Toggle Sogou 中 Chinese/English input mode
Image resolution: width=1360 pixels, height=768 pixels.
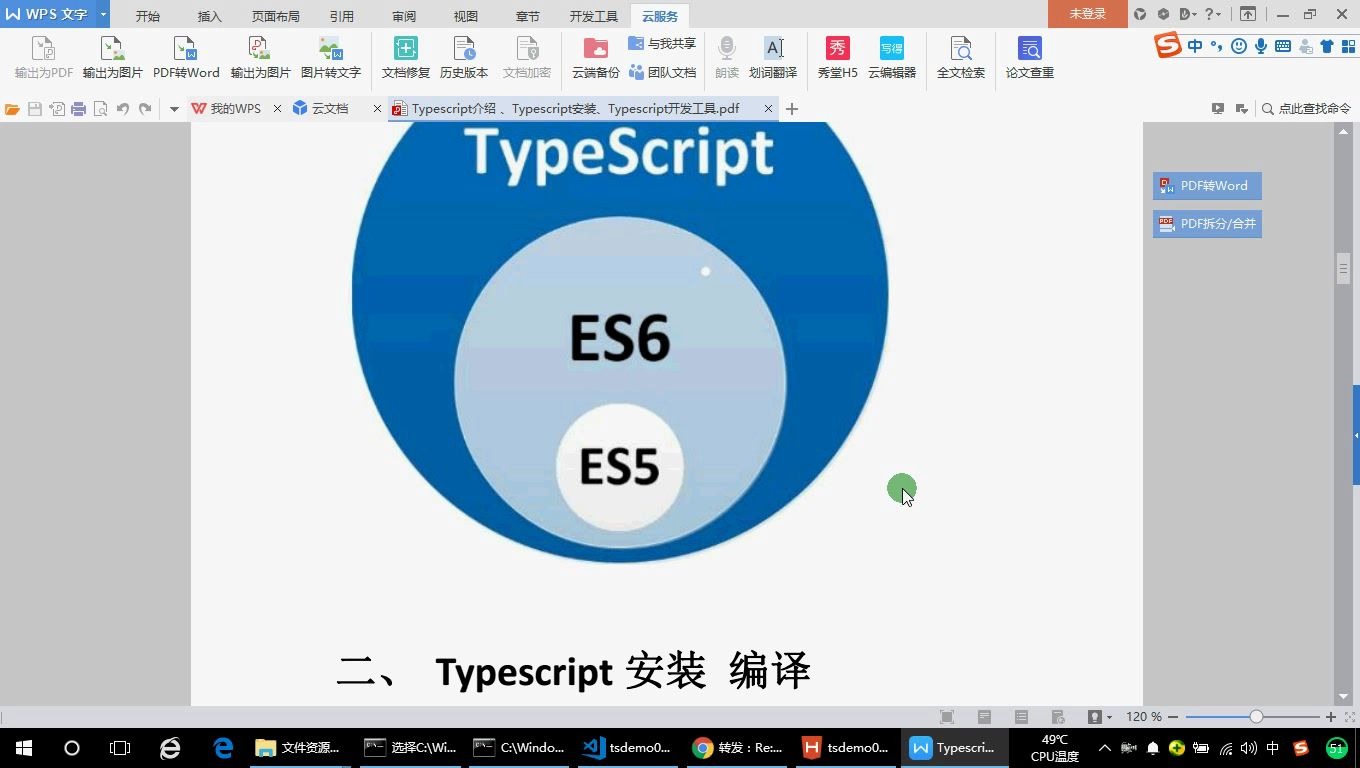click(1196, 46)
